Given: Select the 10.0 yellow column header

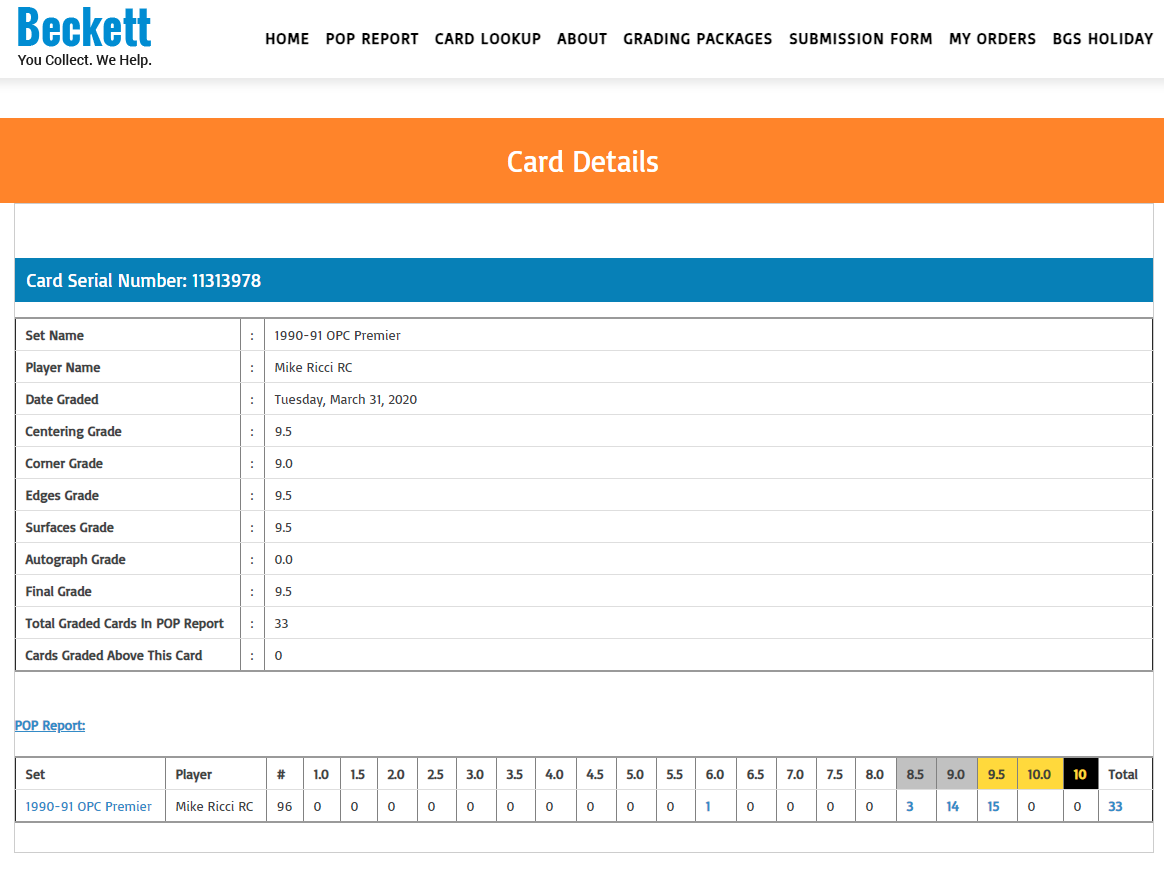Looking at the screenshot, I should coord(1039,774).
